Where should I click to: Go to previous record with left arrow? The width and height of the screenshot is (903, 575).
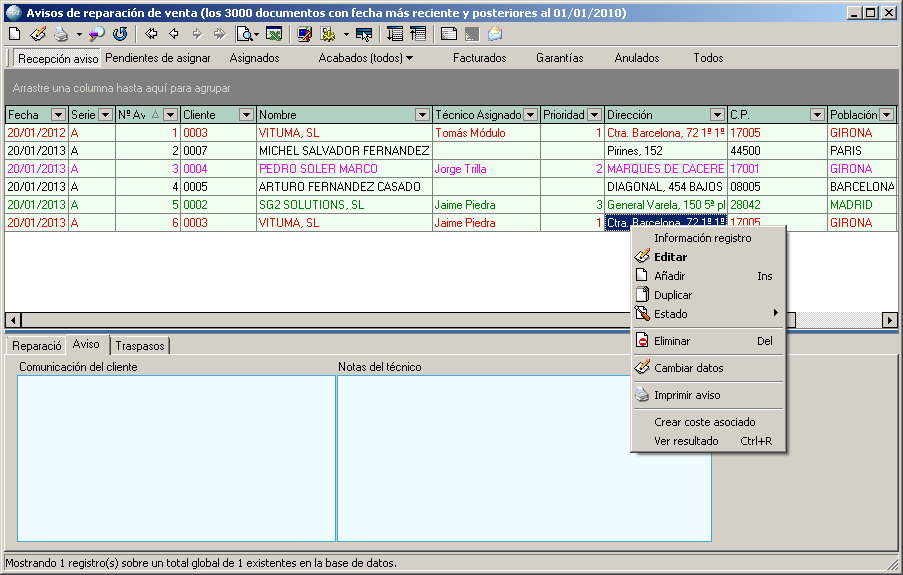(174, 34)
